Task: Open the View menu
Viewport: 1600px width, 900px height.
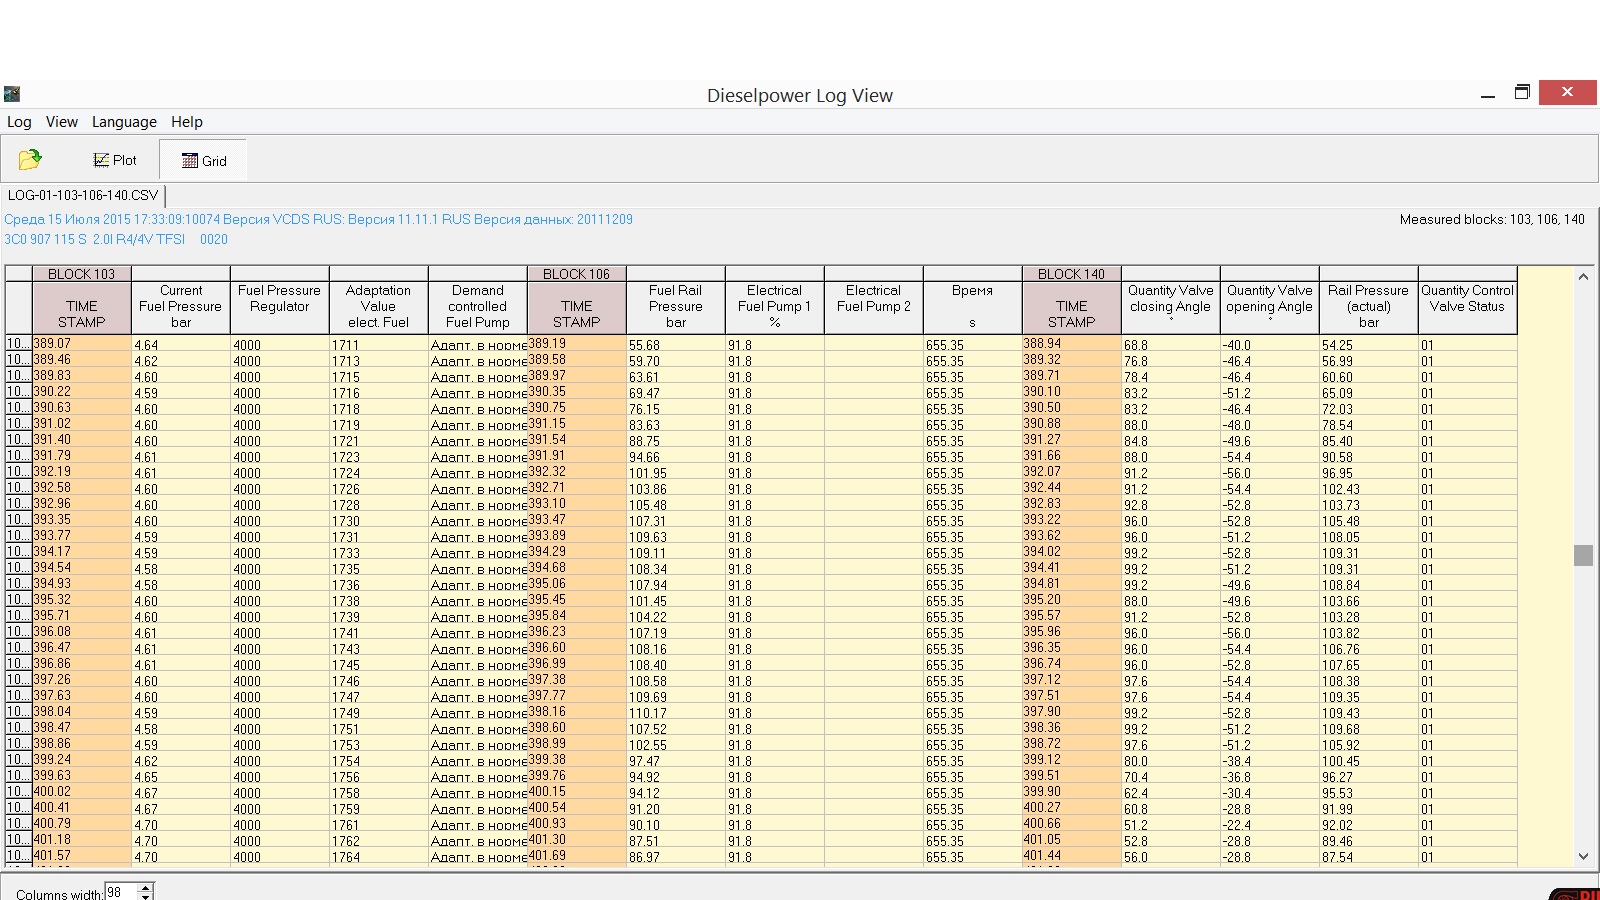Action: point(61,122)
